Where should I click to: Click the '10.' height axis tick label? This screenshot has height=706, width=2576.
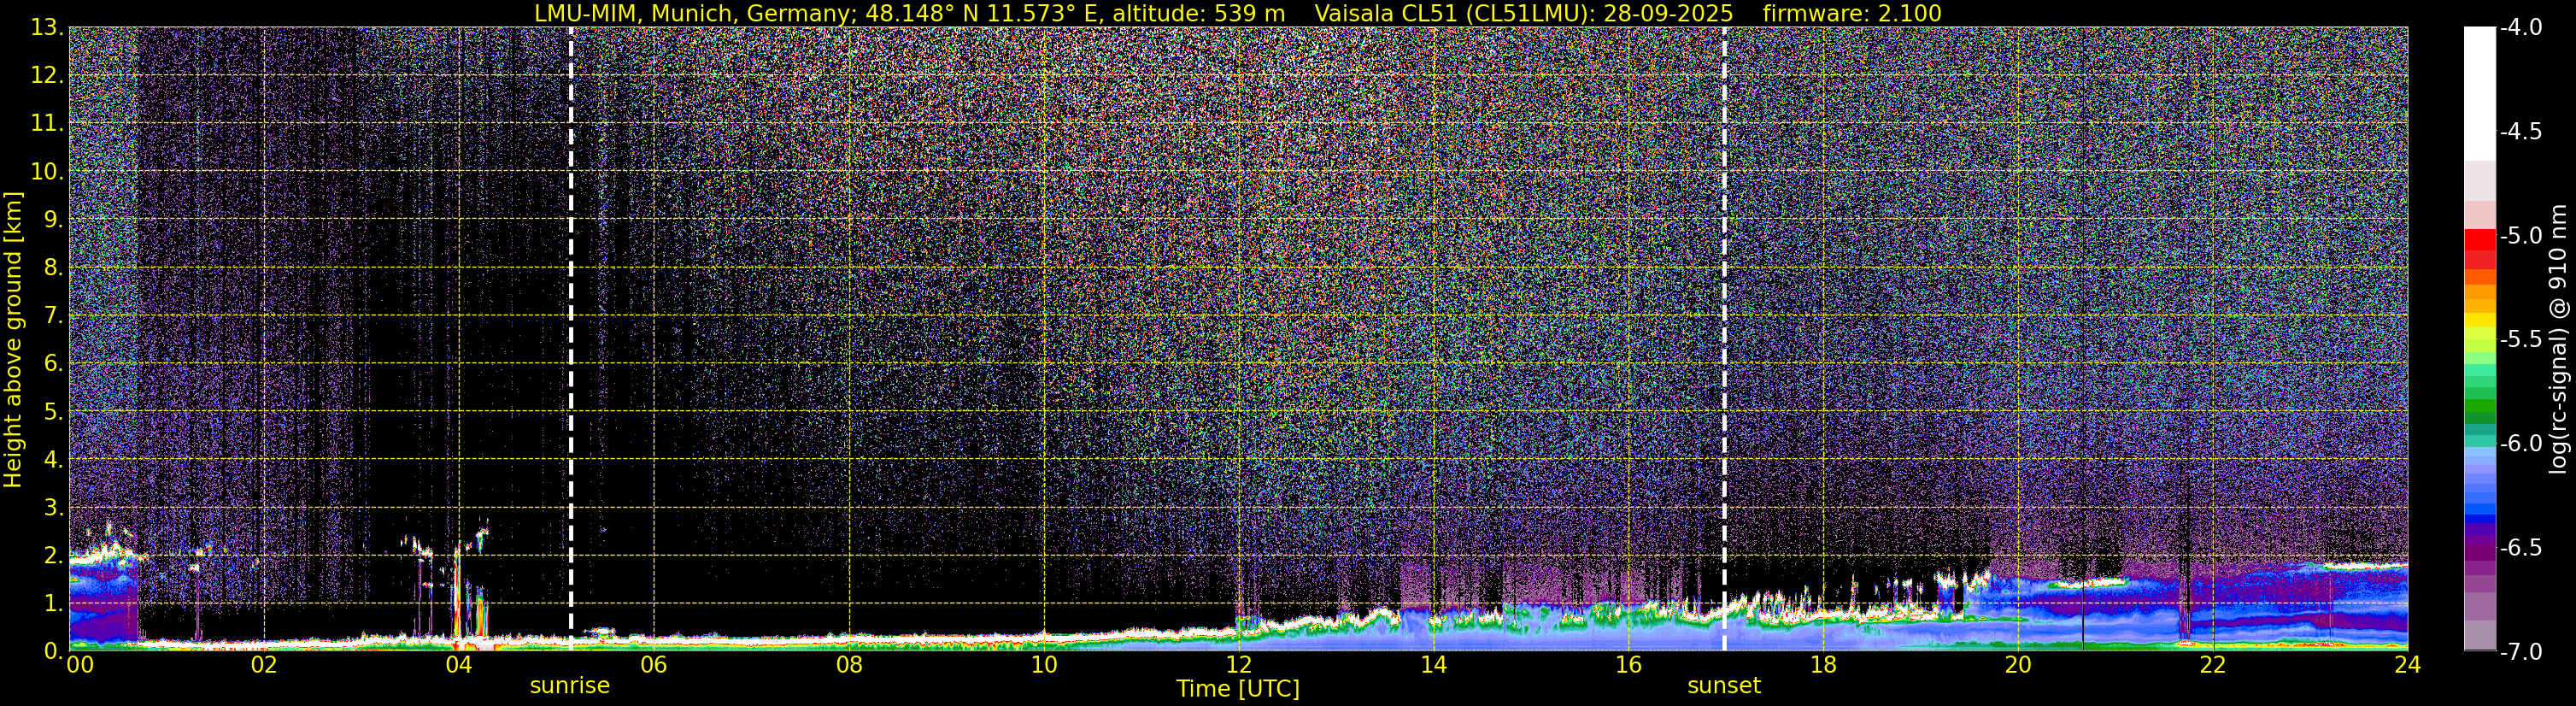coord(47,171)
